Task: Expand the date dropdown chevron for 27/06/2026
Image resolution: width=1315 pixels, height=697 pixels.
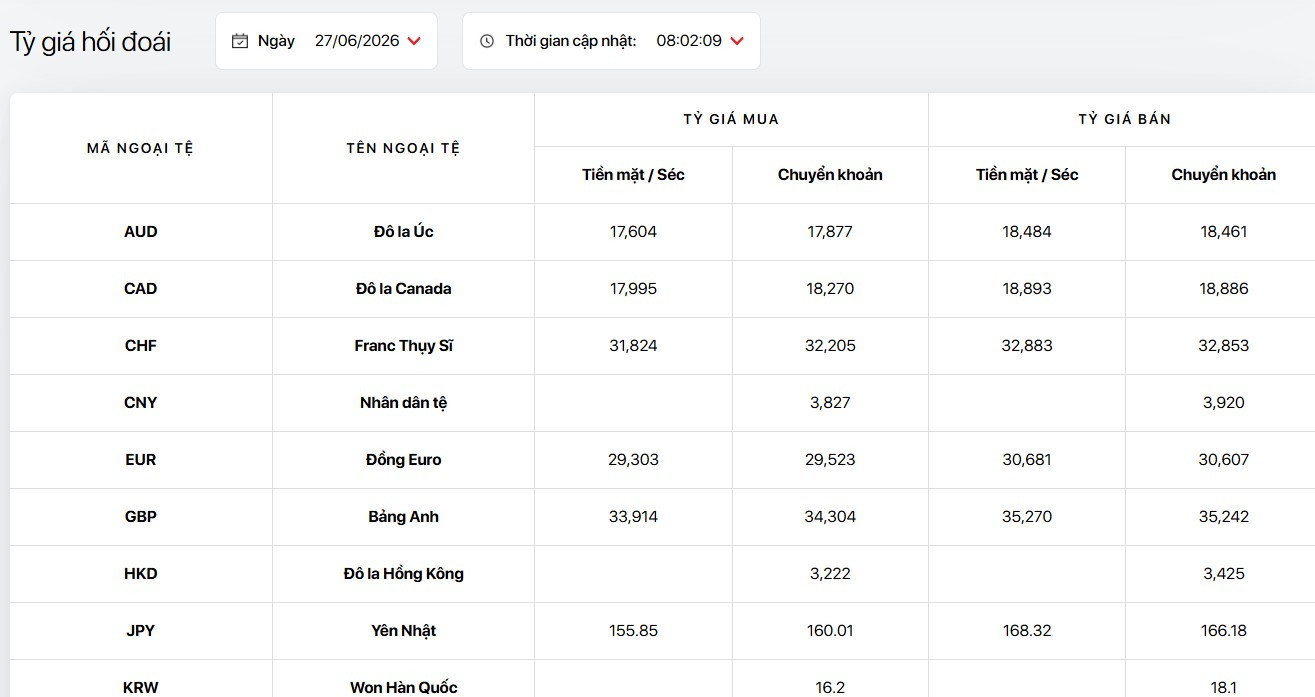Action: tap(415, 41)
